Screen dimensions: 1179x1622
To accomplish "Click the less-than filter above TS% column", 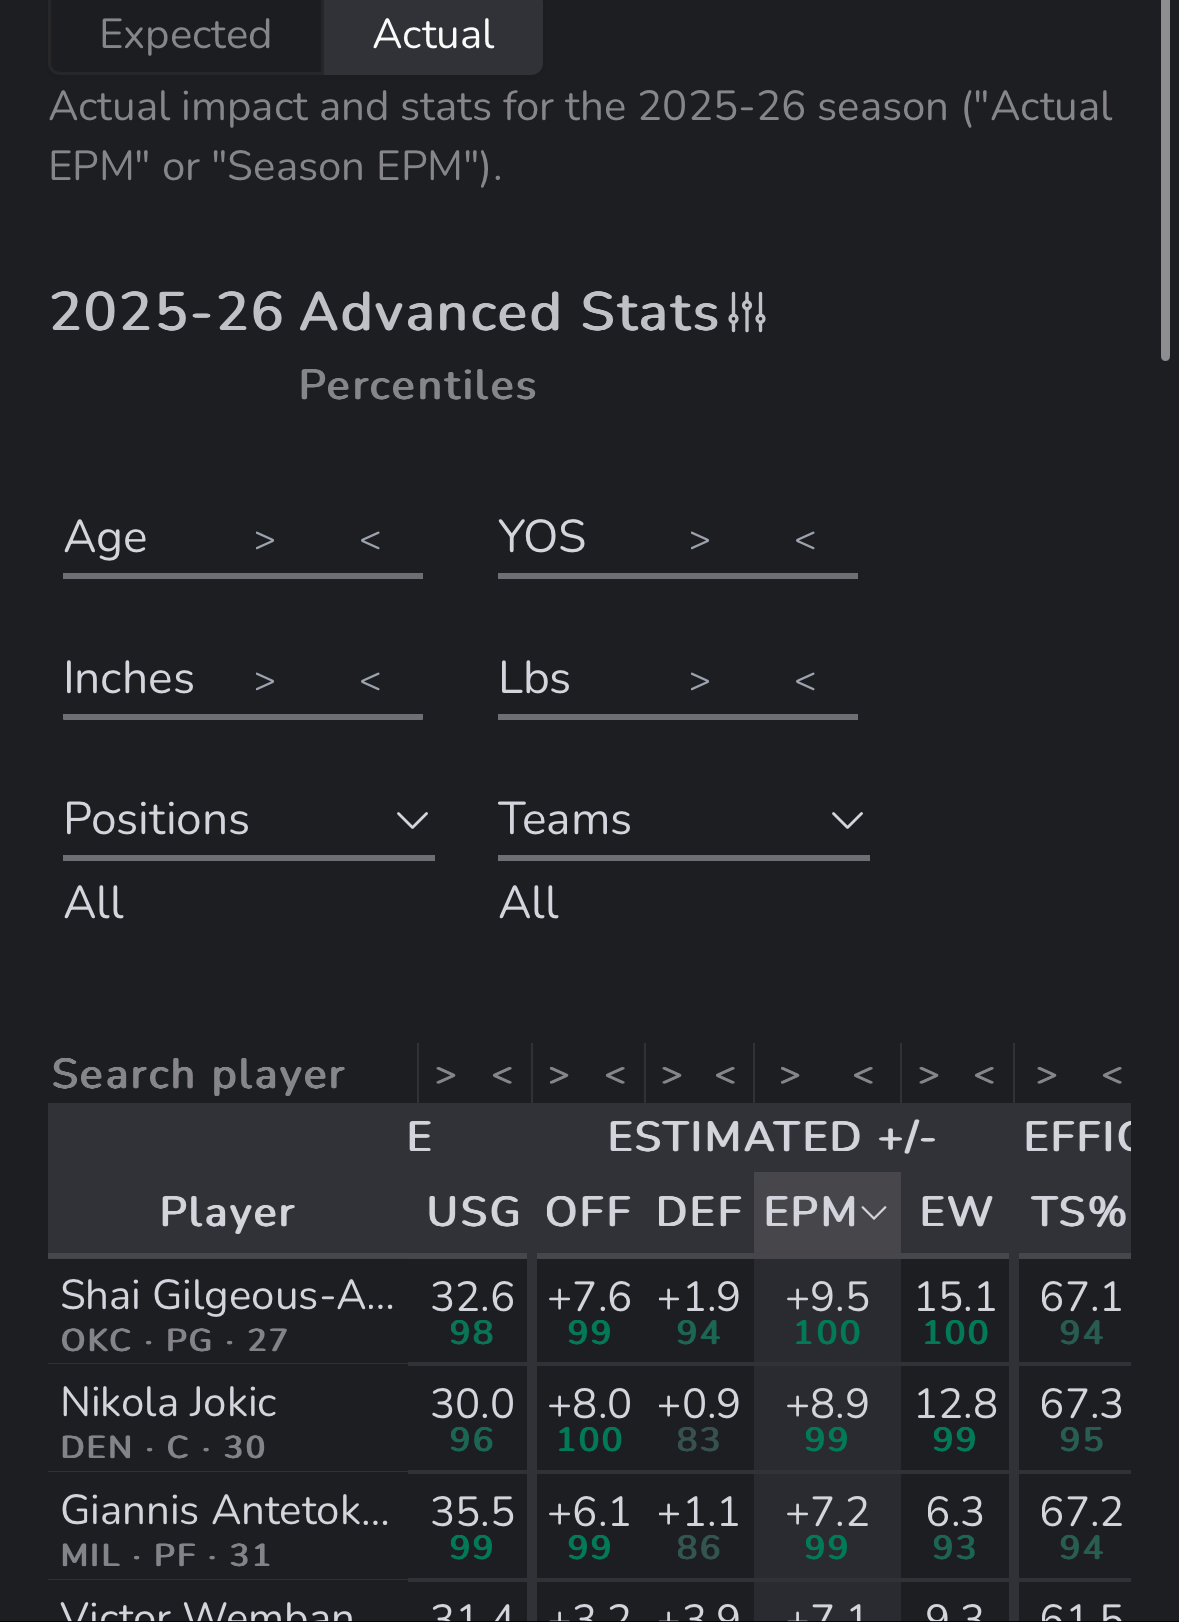I will click(1111, 1075).
